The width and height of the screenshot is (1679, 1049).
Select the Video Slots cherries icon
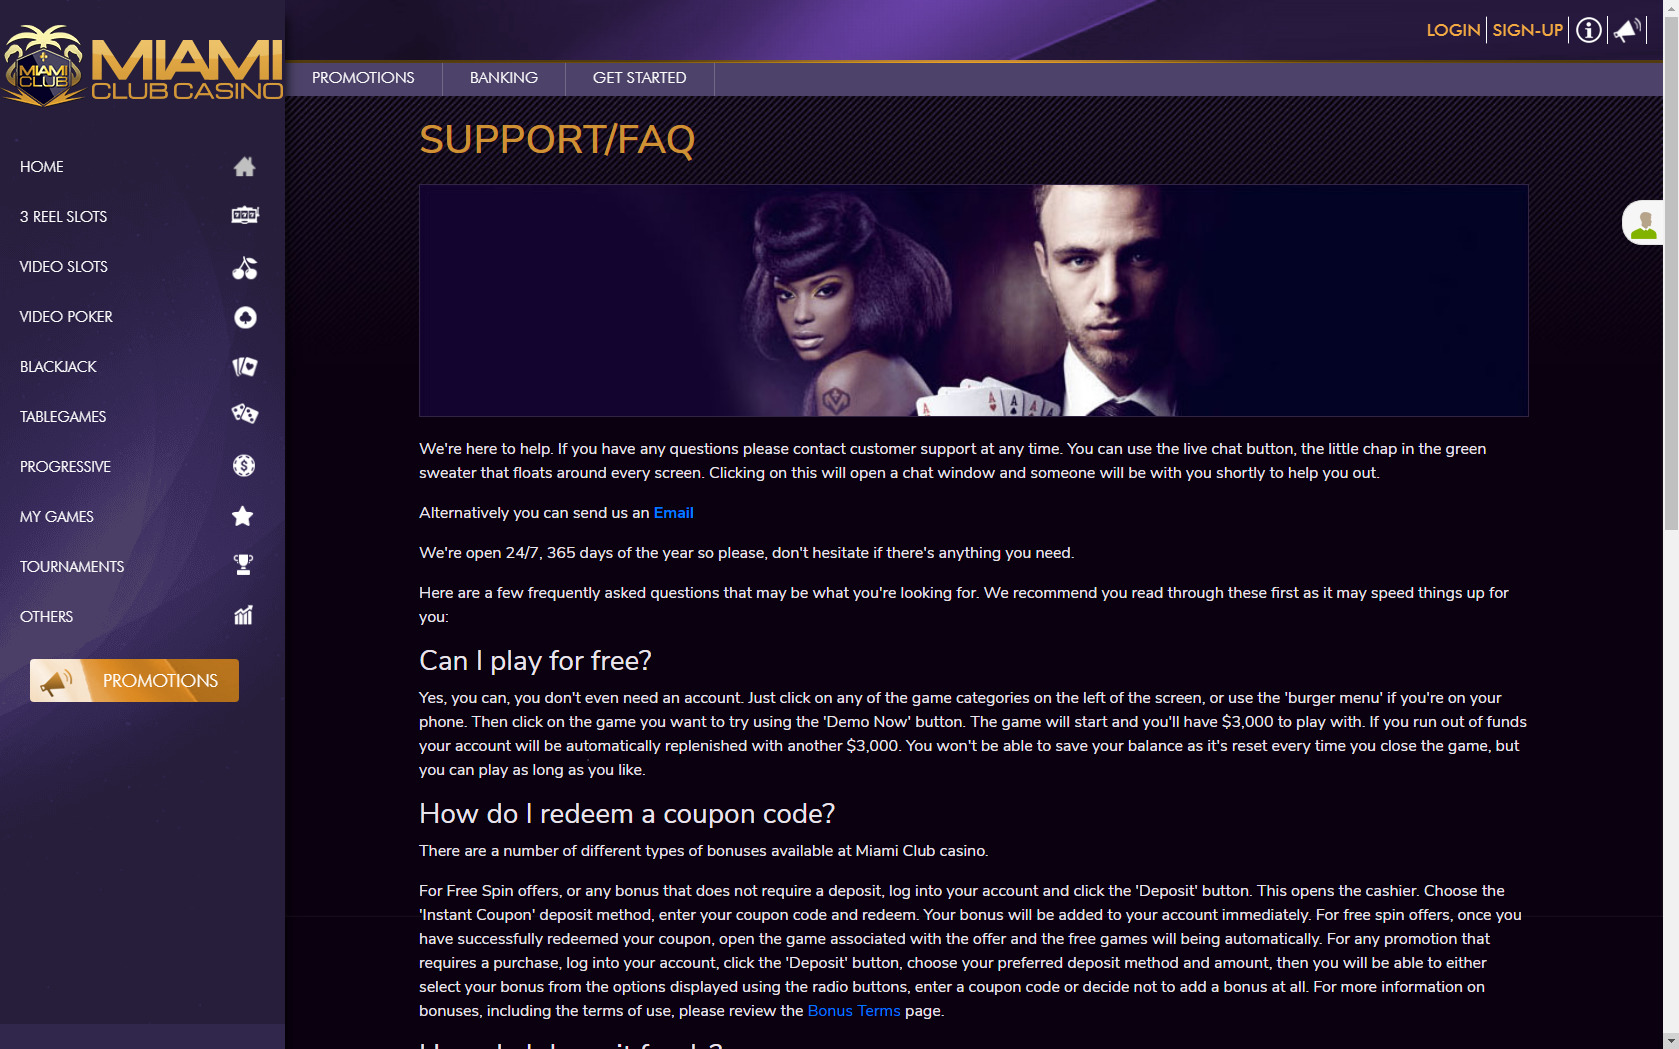(x=245, y=267)
